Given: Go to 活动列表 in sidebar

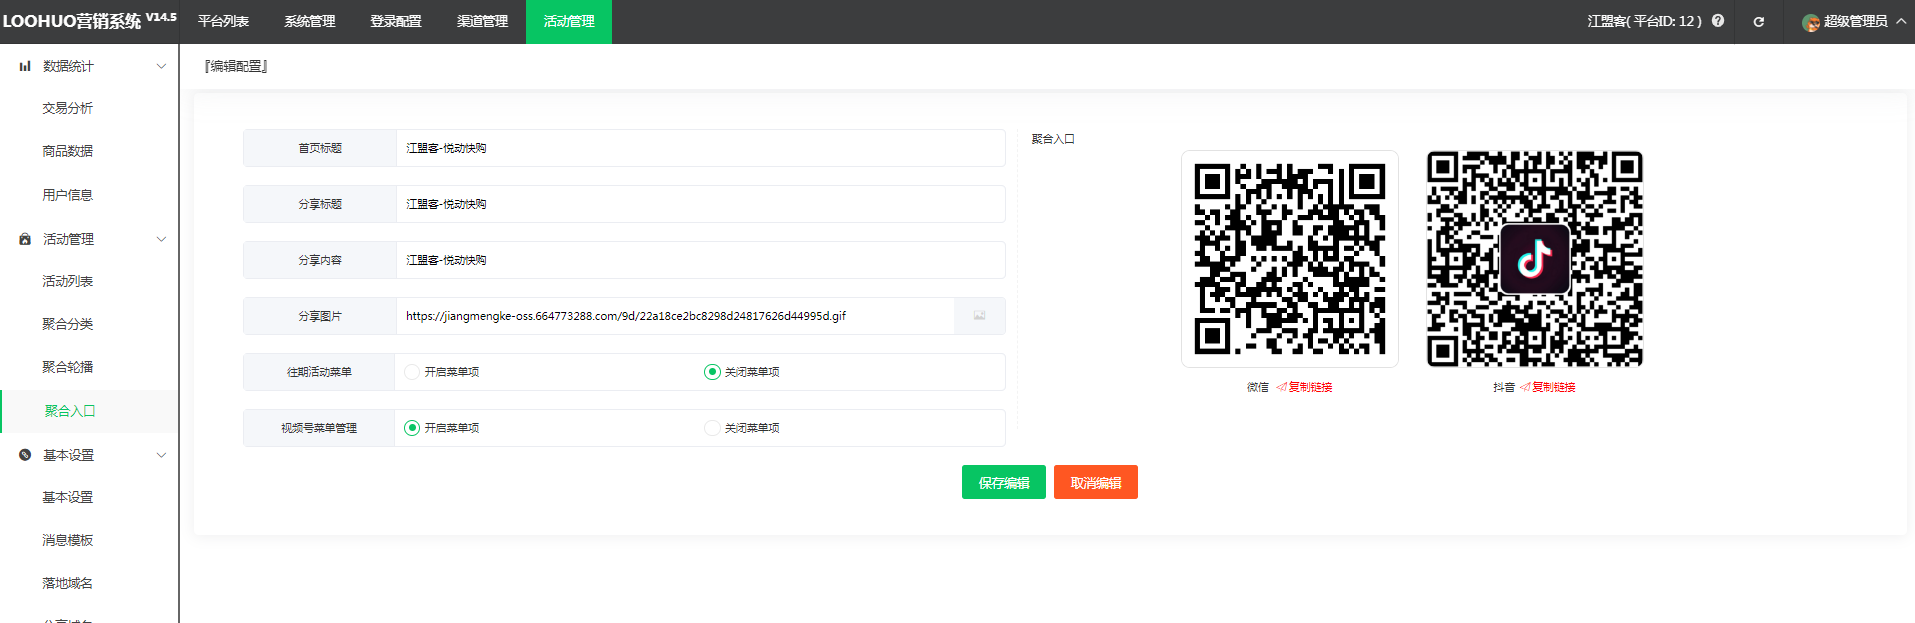Looking at the screenshot, I should coord(68,281).
